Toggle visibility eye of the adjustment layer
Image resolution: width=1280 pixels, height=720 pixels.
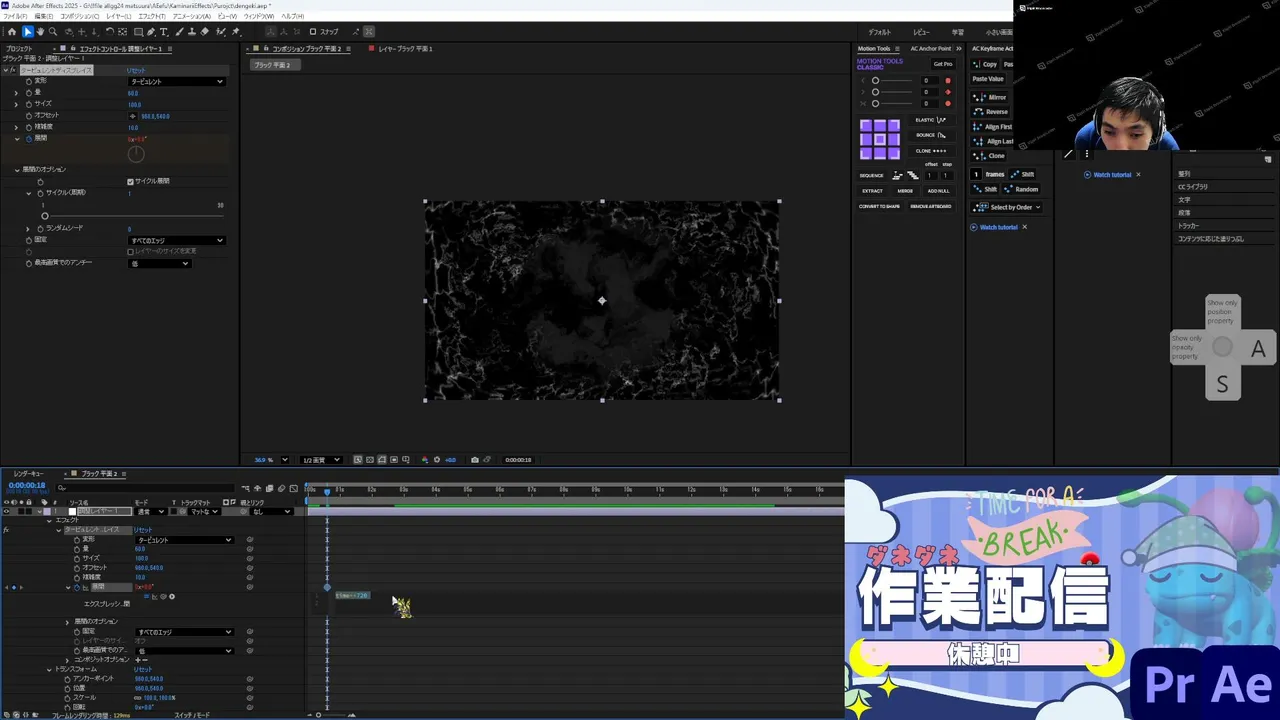[6, 511]
